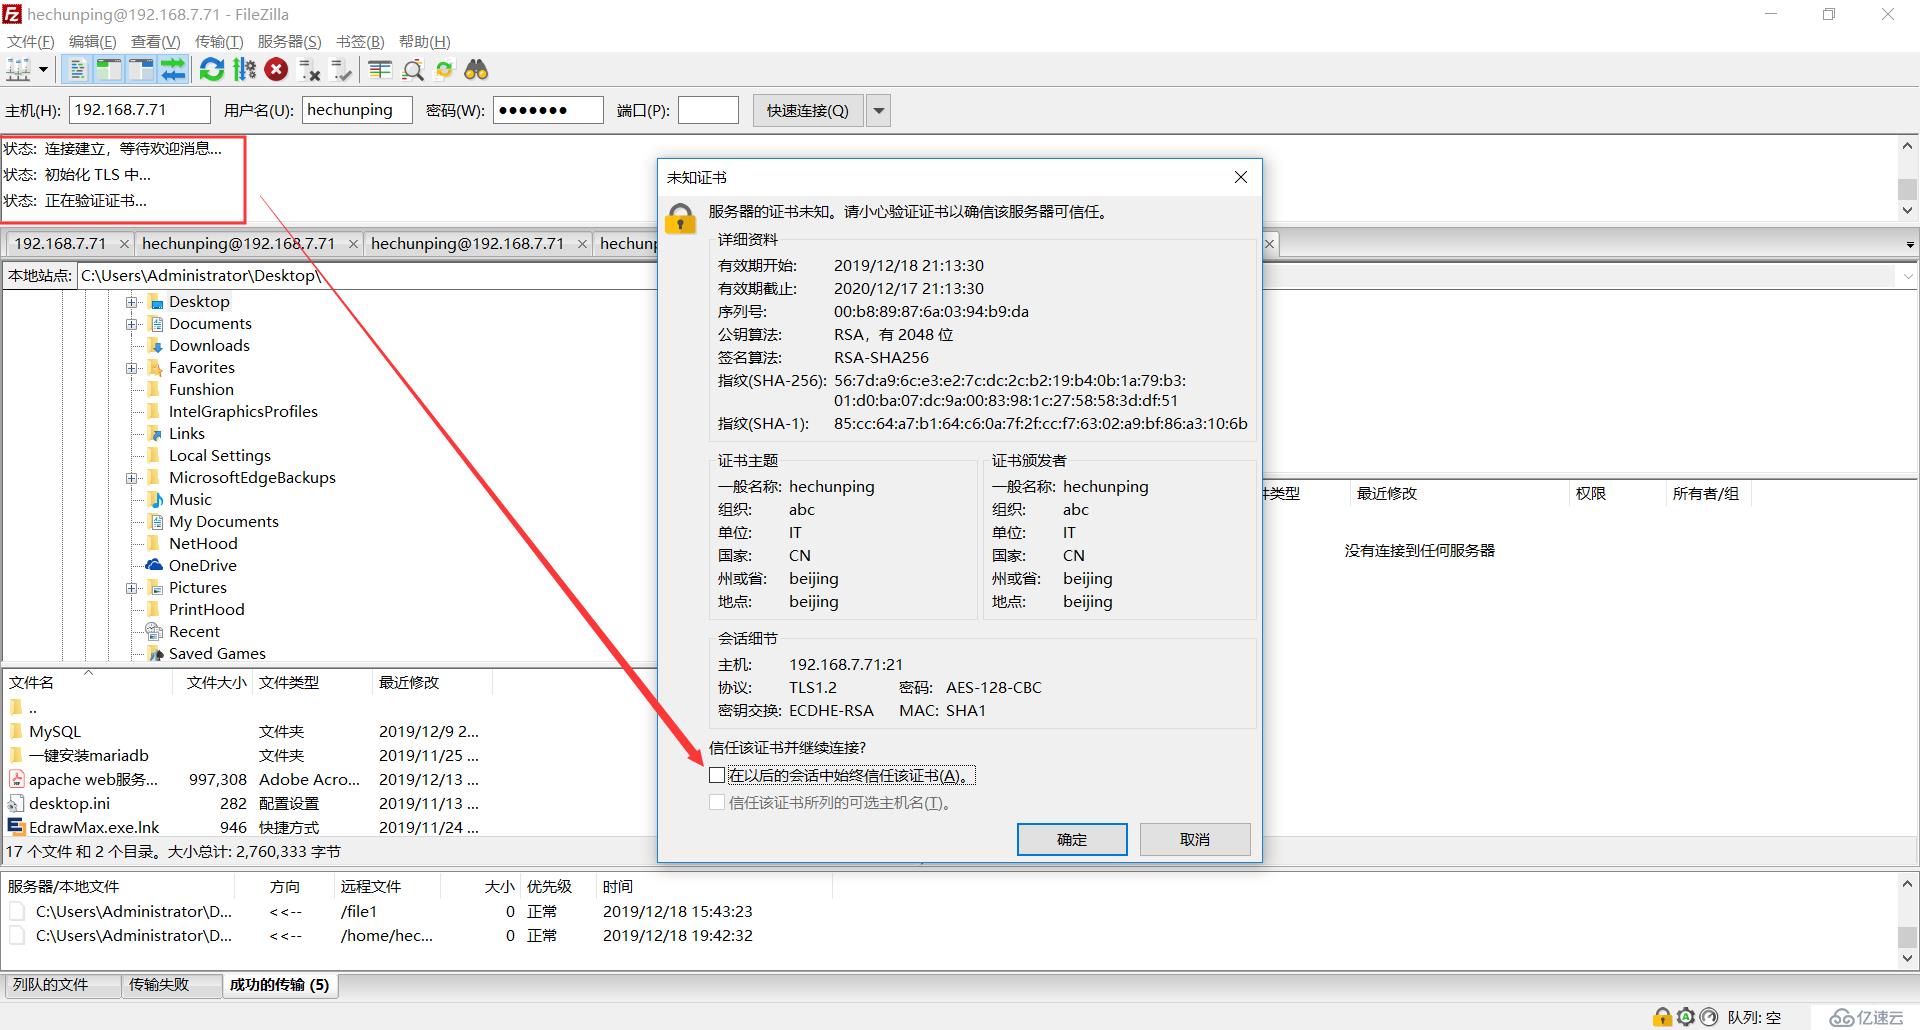Image resolution: width=1920 pixels, height=1030 pixels.
Task: Click the local site path field
Action: coord(366,276)
